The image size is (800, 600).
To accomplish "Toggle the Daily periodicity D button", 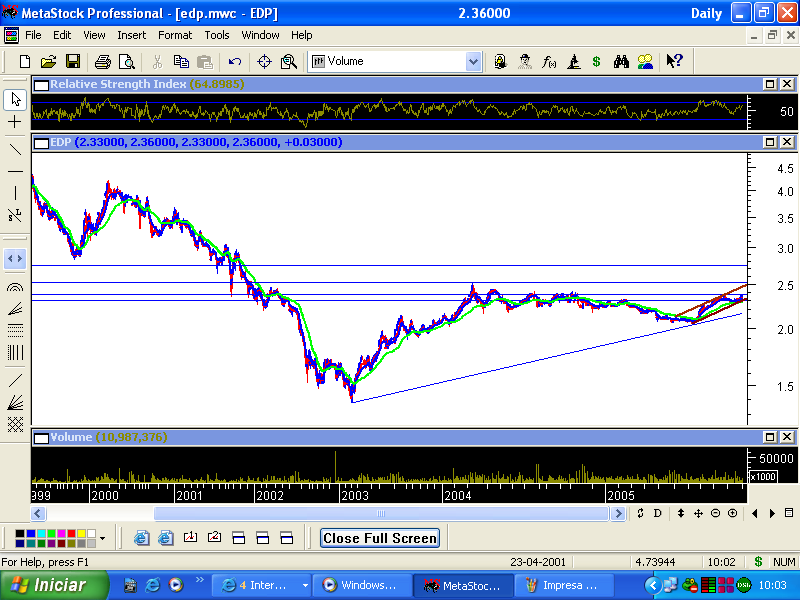I will point(657,513).
